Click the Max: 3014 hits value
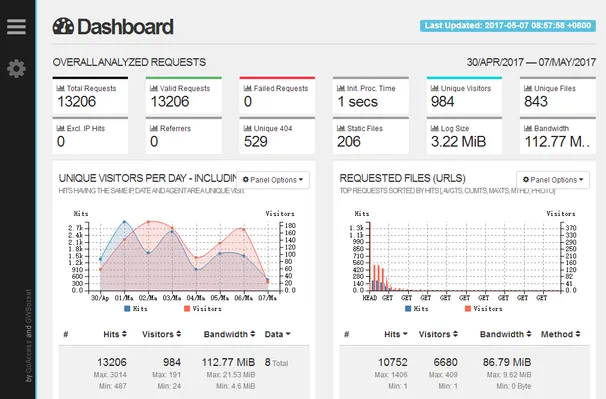 click(110, 375)
